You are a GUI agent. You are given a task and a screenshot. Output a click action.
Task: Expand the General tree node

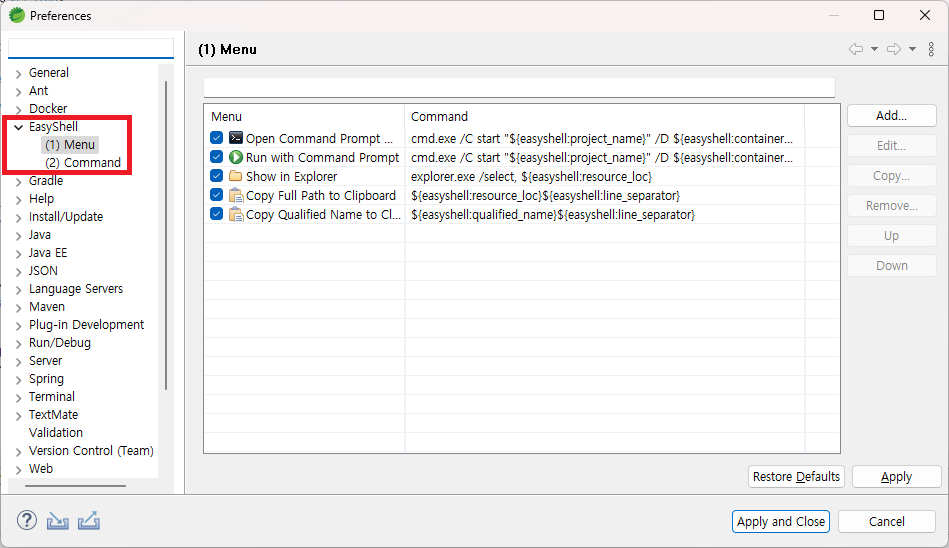pyautogui.click(x=18, y=74)
